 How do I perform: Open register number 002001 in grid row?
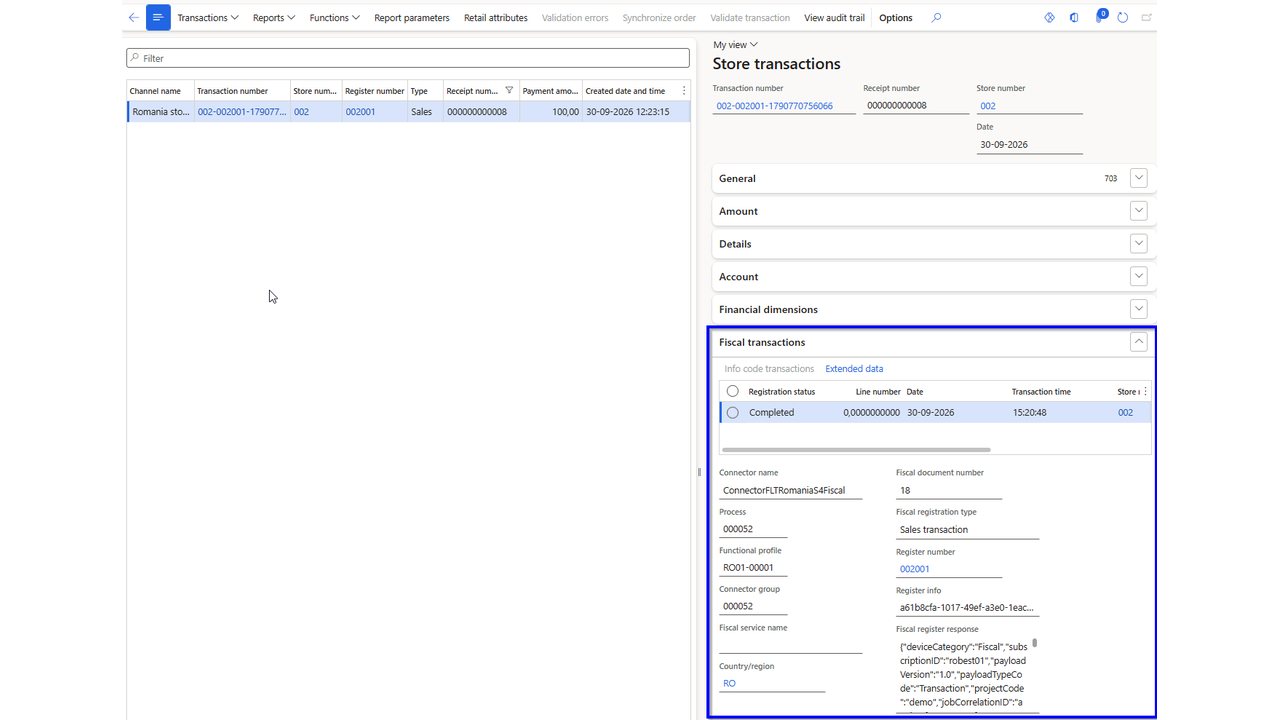[360, 112]
